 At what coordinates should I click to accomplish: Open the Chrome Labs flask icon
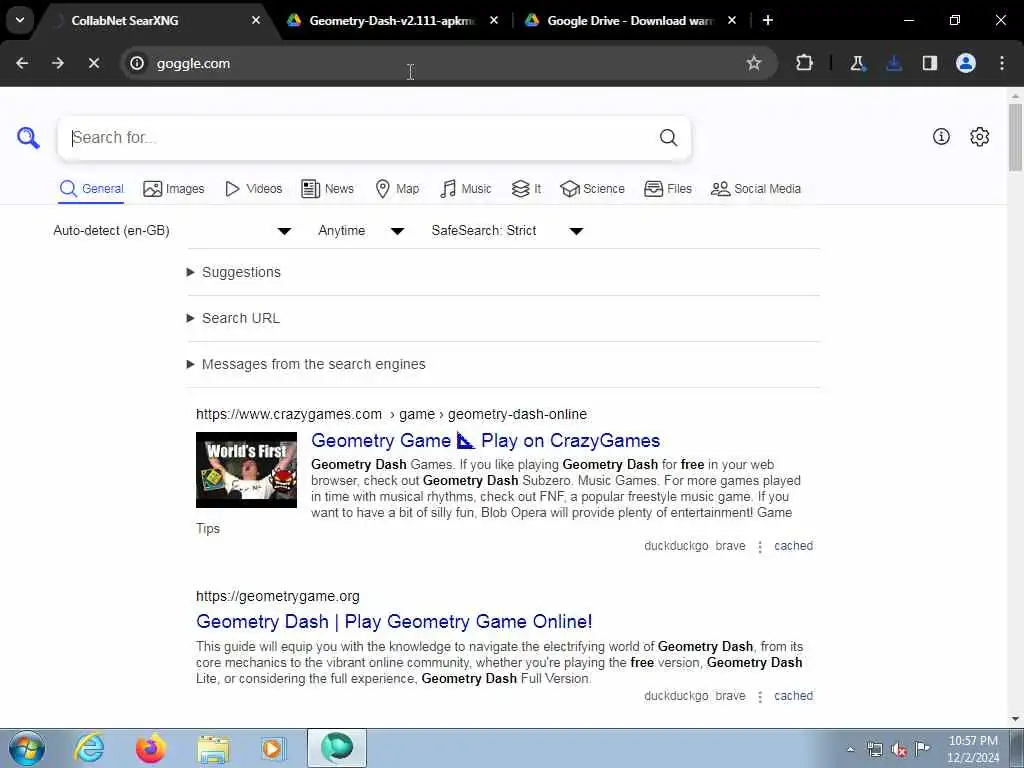(857, 63)
